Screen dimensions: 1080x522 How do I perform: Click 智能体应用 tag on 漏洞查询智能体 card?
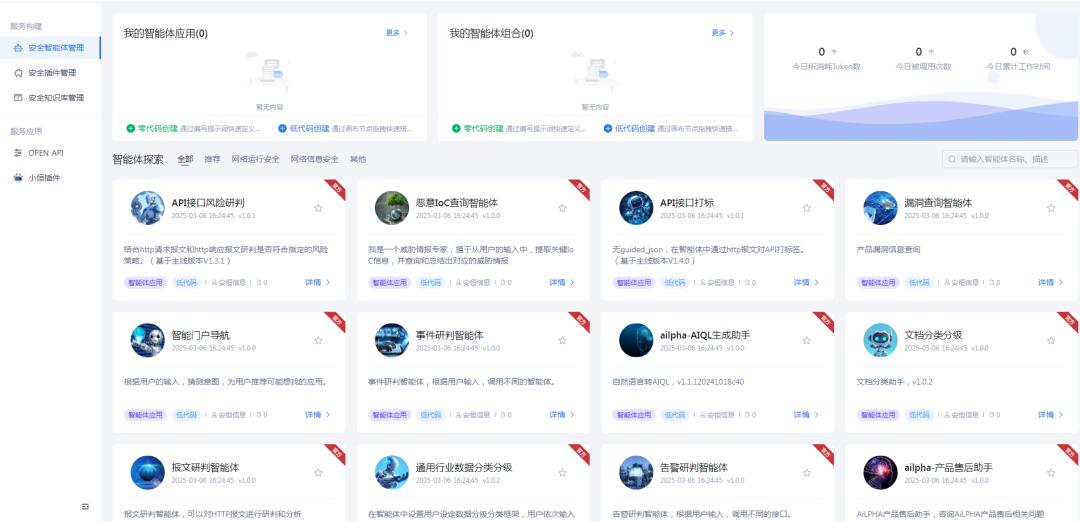[x=878, y=282]
